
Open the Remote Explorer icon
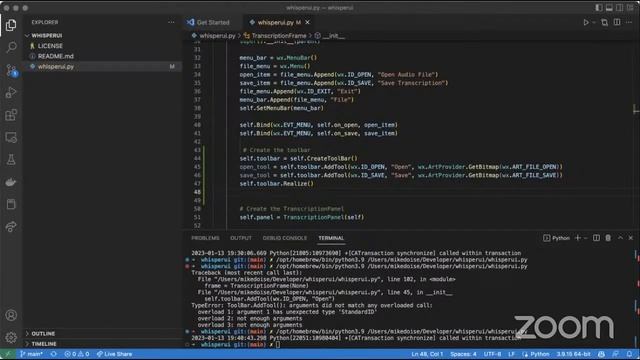click(x=11, y=138)
